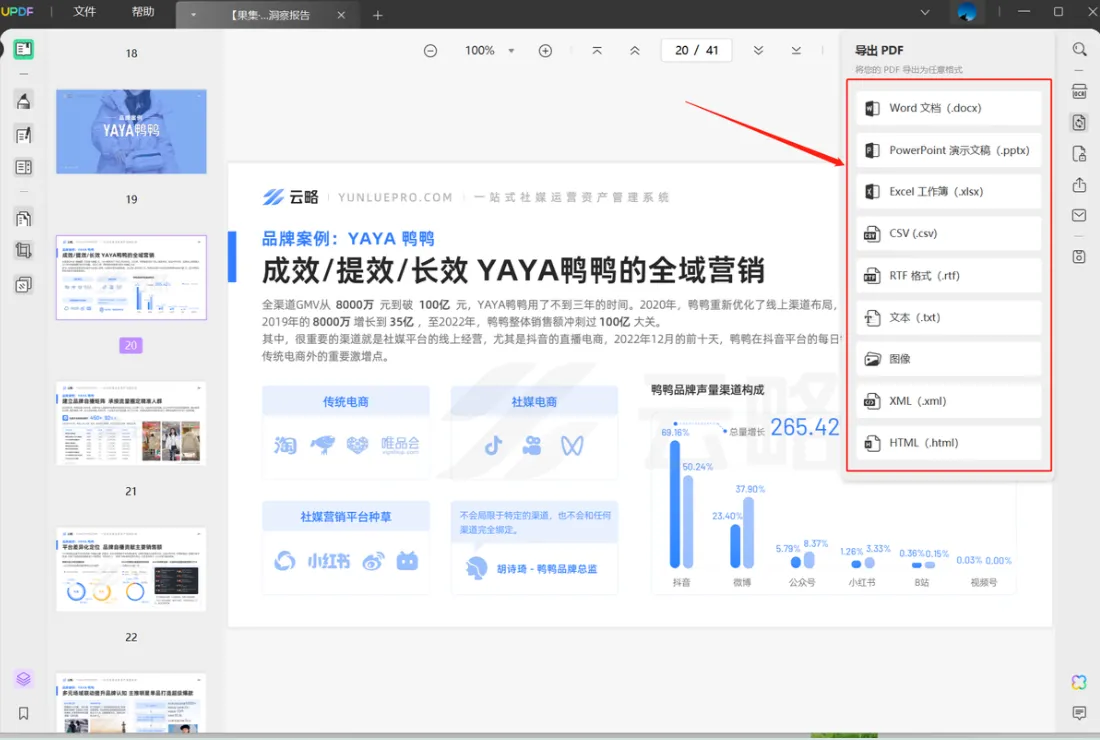
Task: Open the title bar chevron dropdown
Action: coord(925,12)
